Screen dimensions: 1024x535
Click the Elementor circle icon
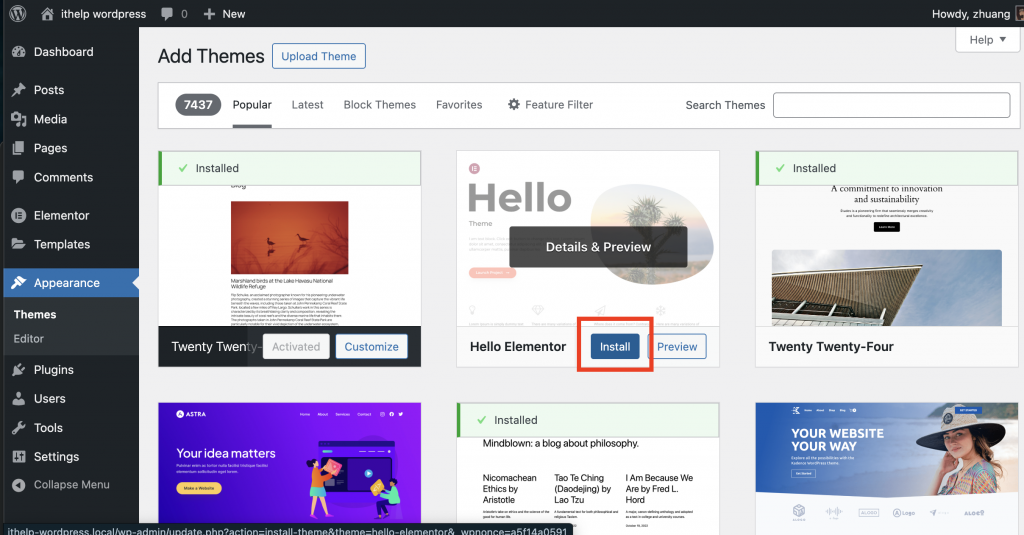(19, 215)
